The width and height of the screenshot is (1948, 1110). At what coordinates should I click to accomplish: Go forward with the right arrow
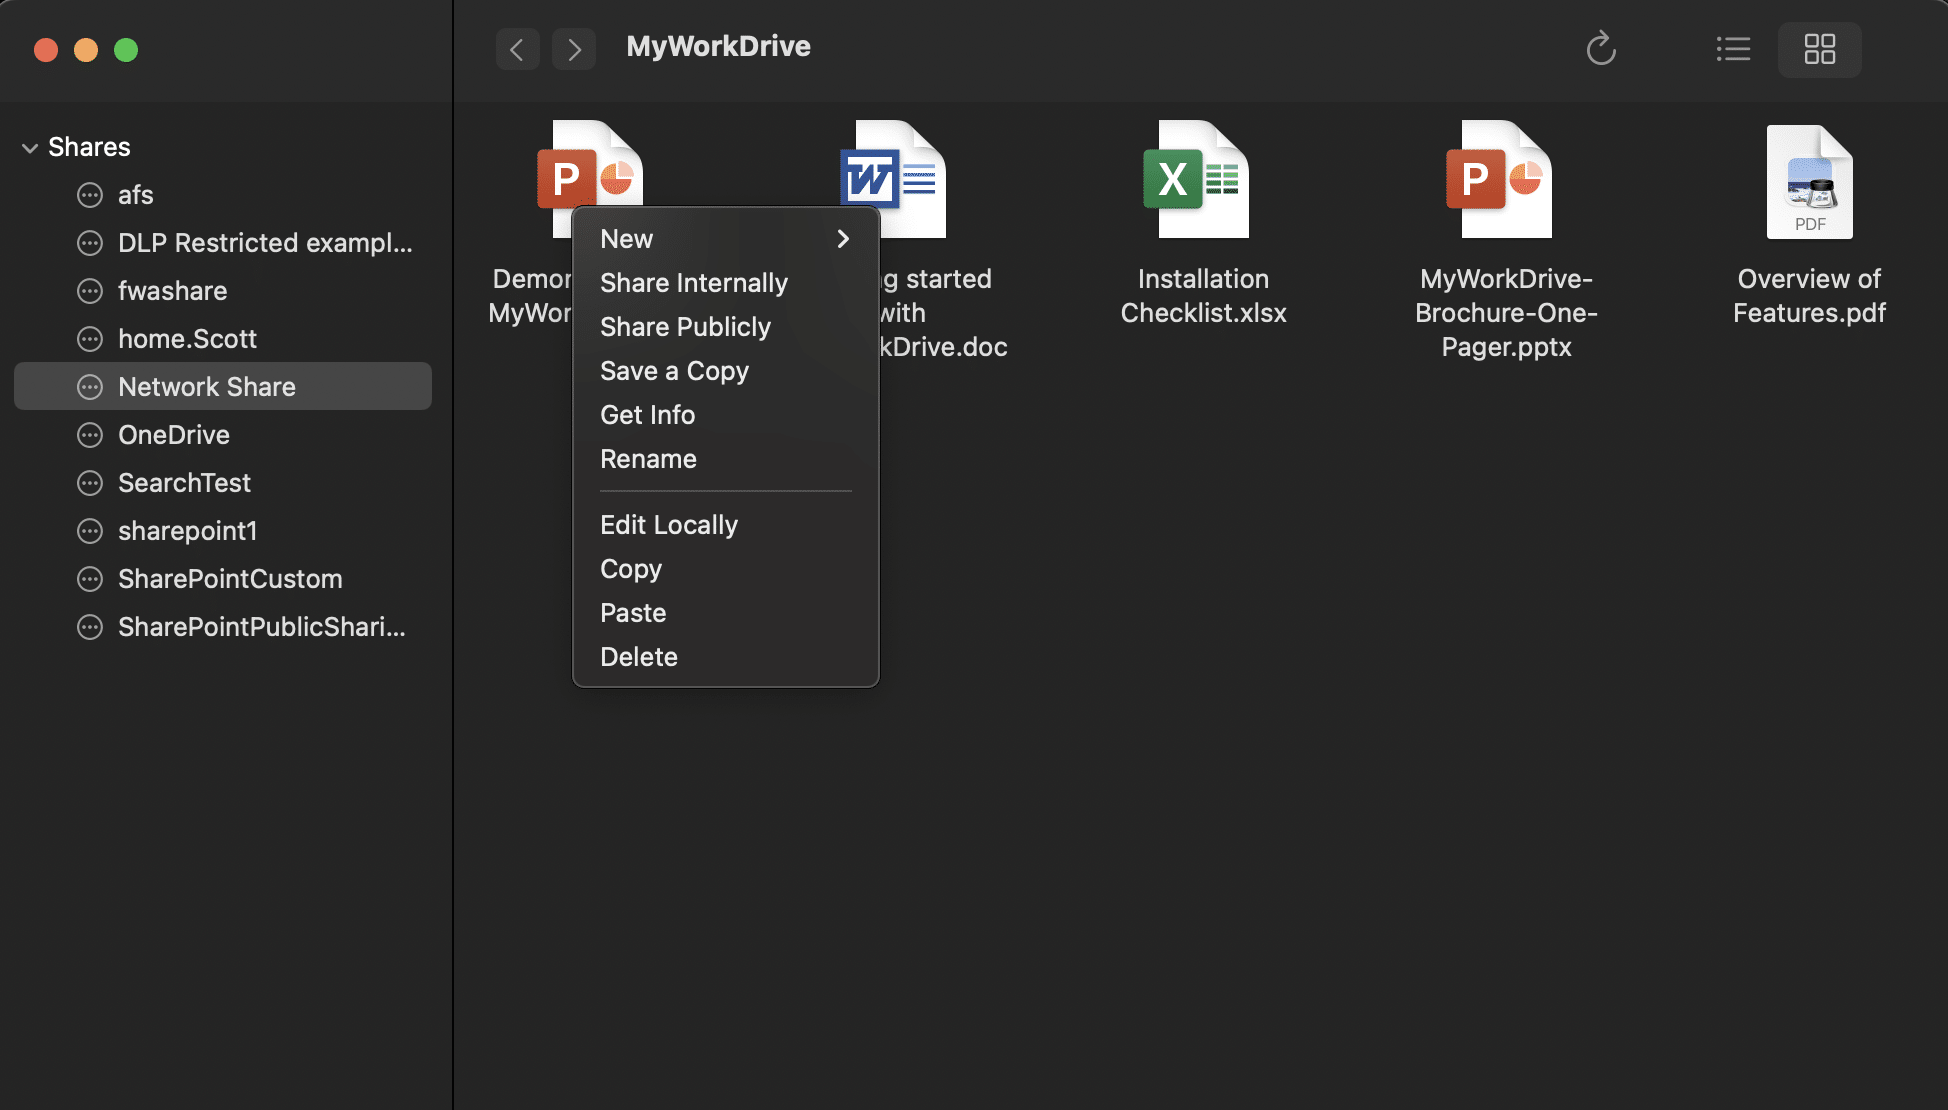click(x=574, y=49)
